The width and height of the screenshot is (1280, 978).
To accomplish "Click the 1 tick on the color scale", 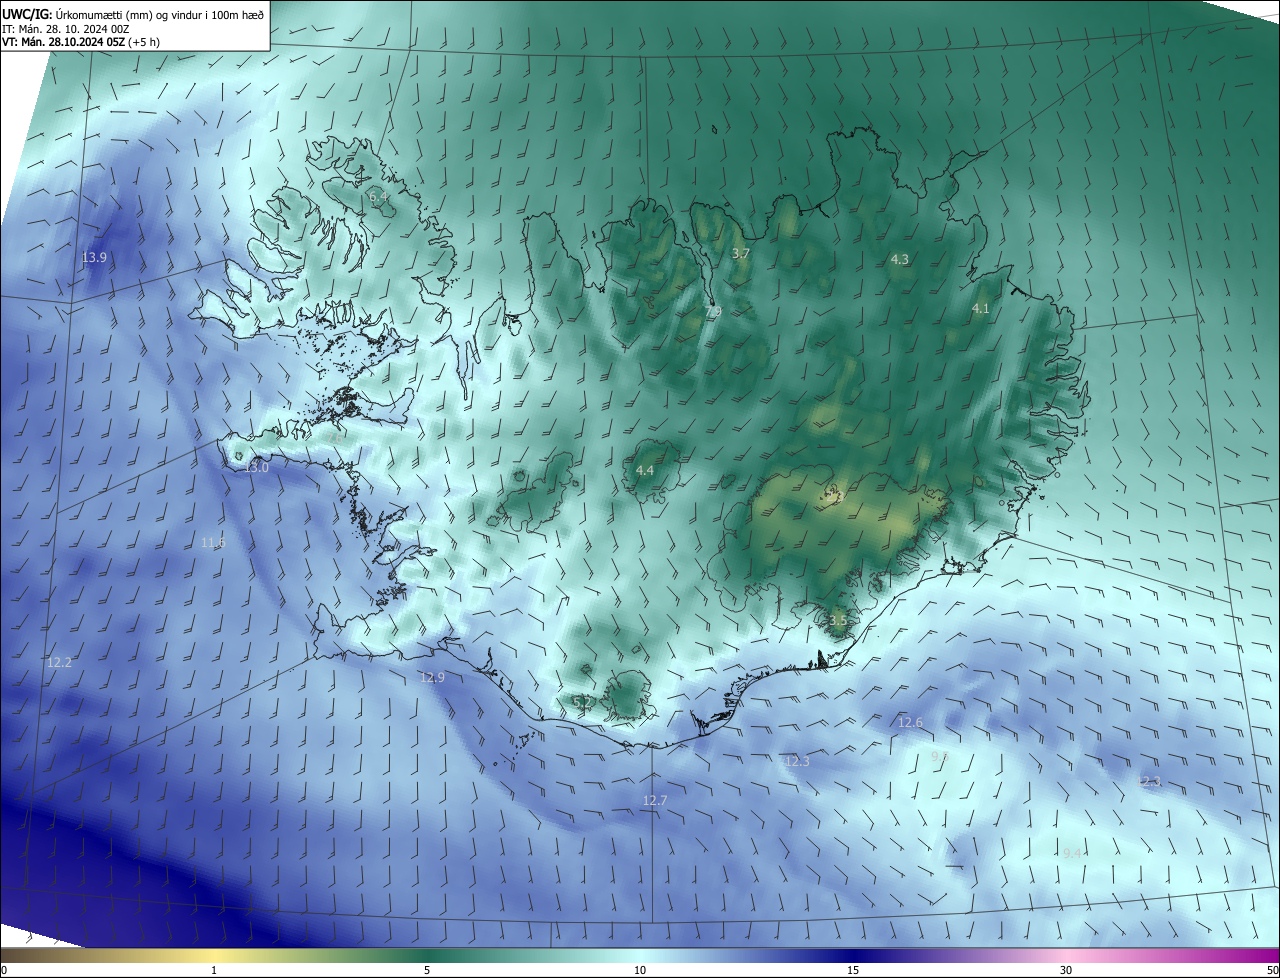I will [215, 970].
